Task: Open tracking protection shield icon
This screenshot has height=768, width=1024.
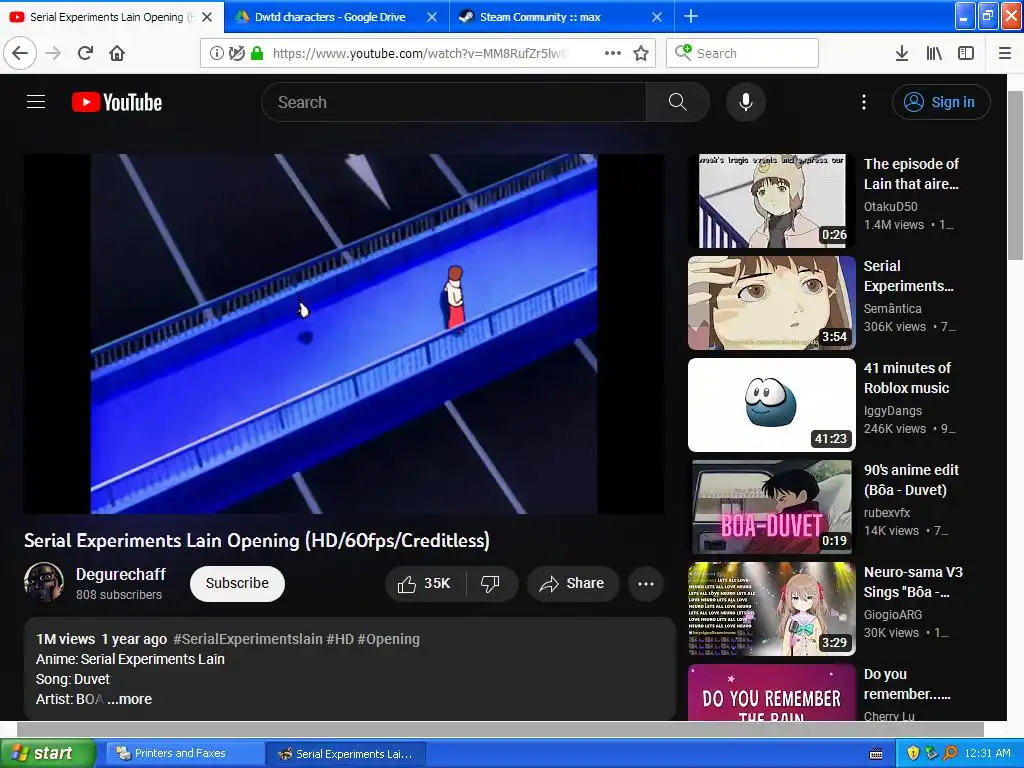Action: point(236,53)
